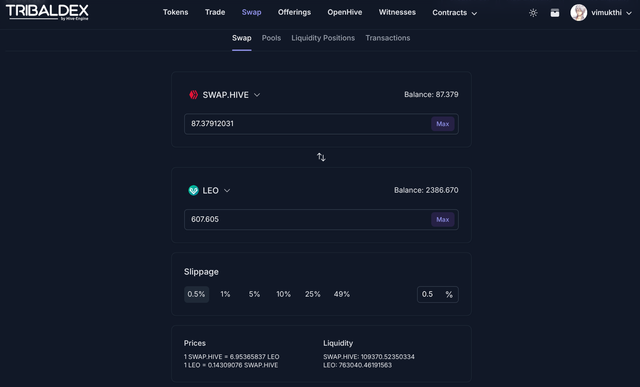Toggle the light/dark theme sun icon
Image resolution: width=640 pixels, height=387 pixels.
pos(533,13)
